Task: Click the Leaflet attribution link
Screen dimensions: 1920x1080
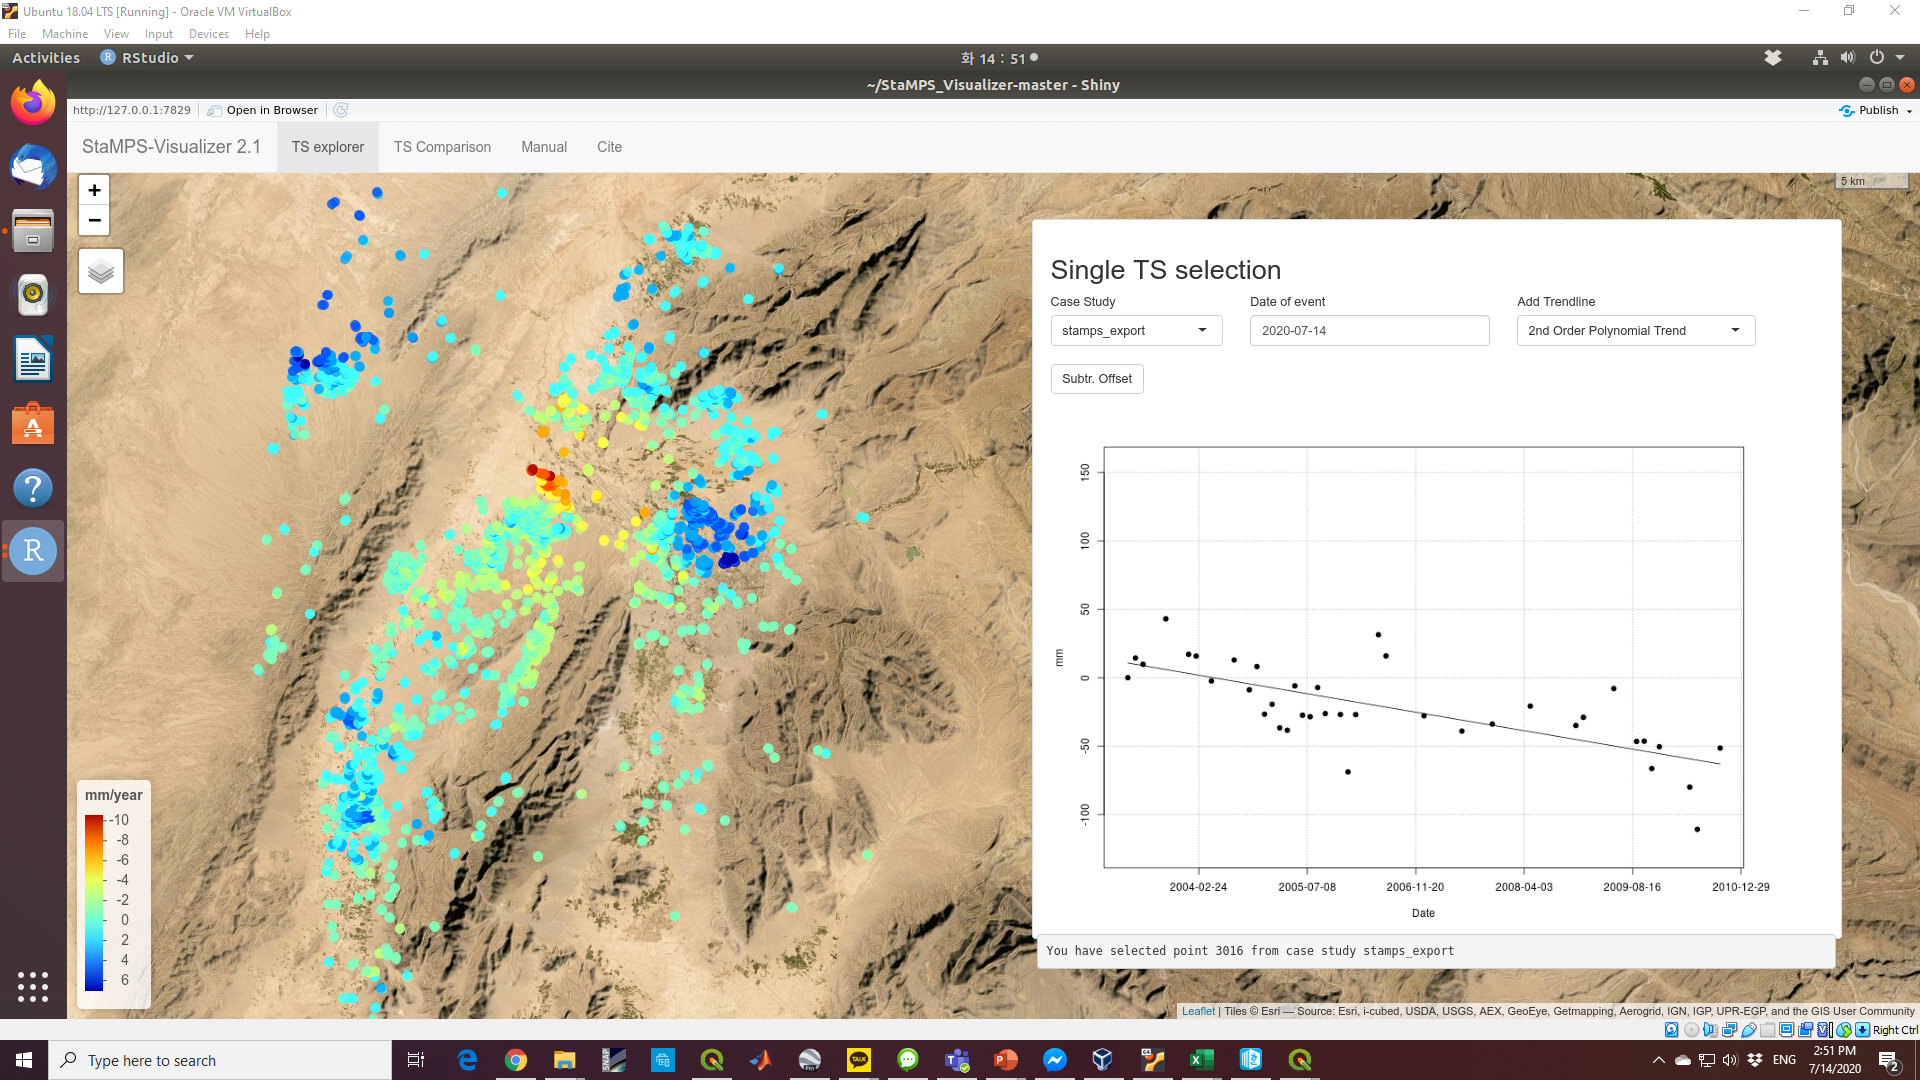Action: point(1198,1011)
